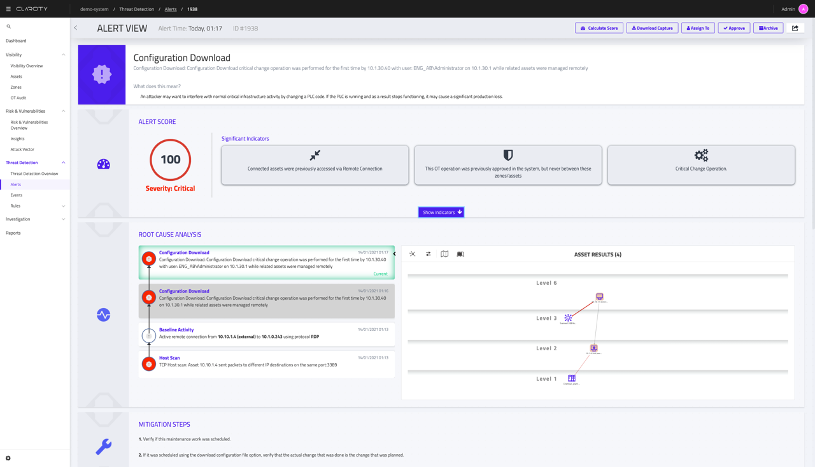Click the purple alert badge icon
816x468 pixels.
pyautogui.click(x=101, y=74)
